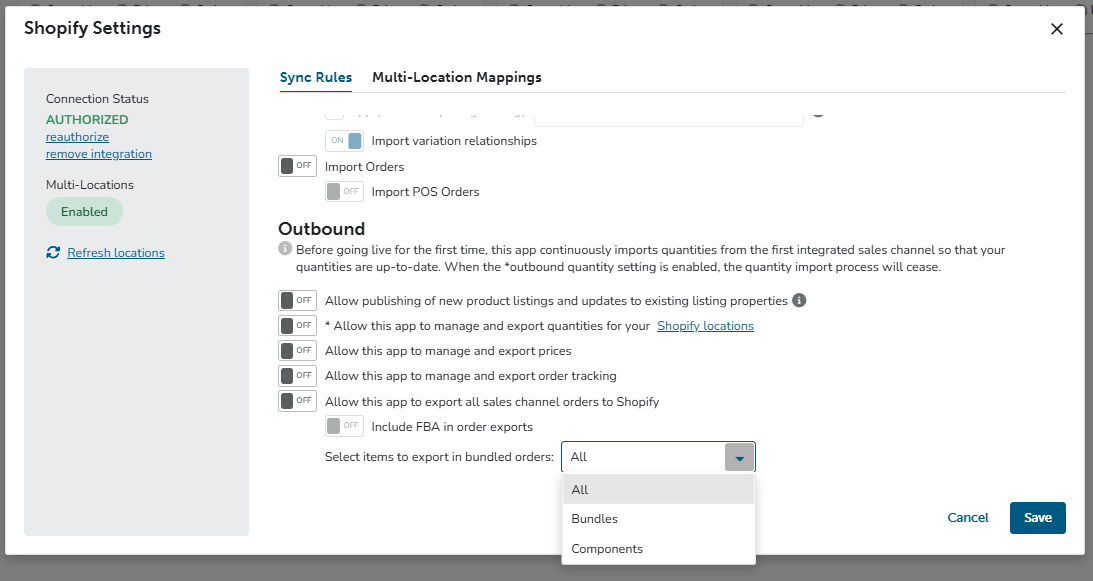Viewport: 1093px width, 581px height.
Task: Select Components from the dropdown list
Action: point(658,549)
